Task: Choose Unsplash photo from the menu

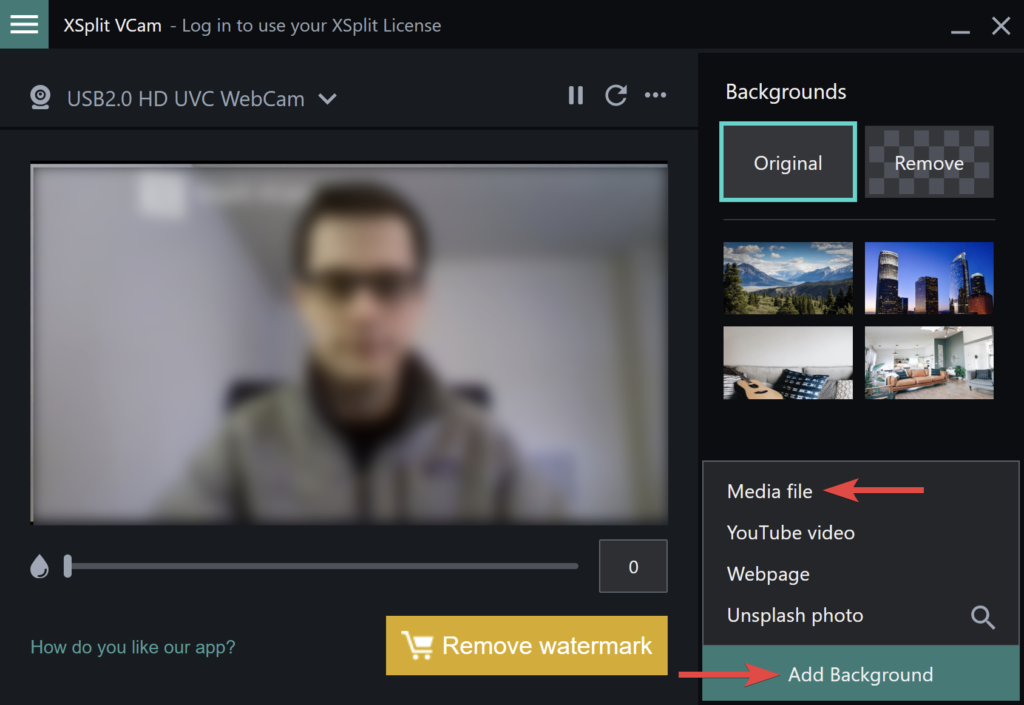Action: [x=795, y=616]
